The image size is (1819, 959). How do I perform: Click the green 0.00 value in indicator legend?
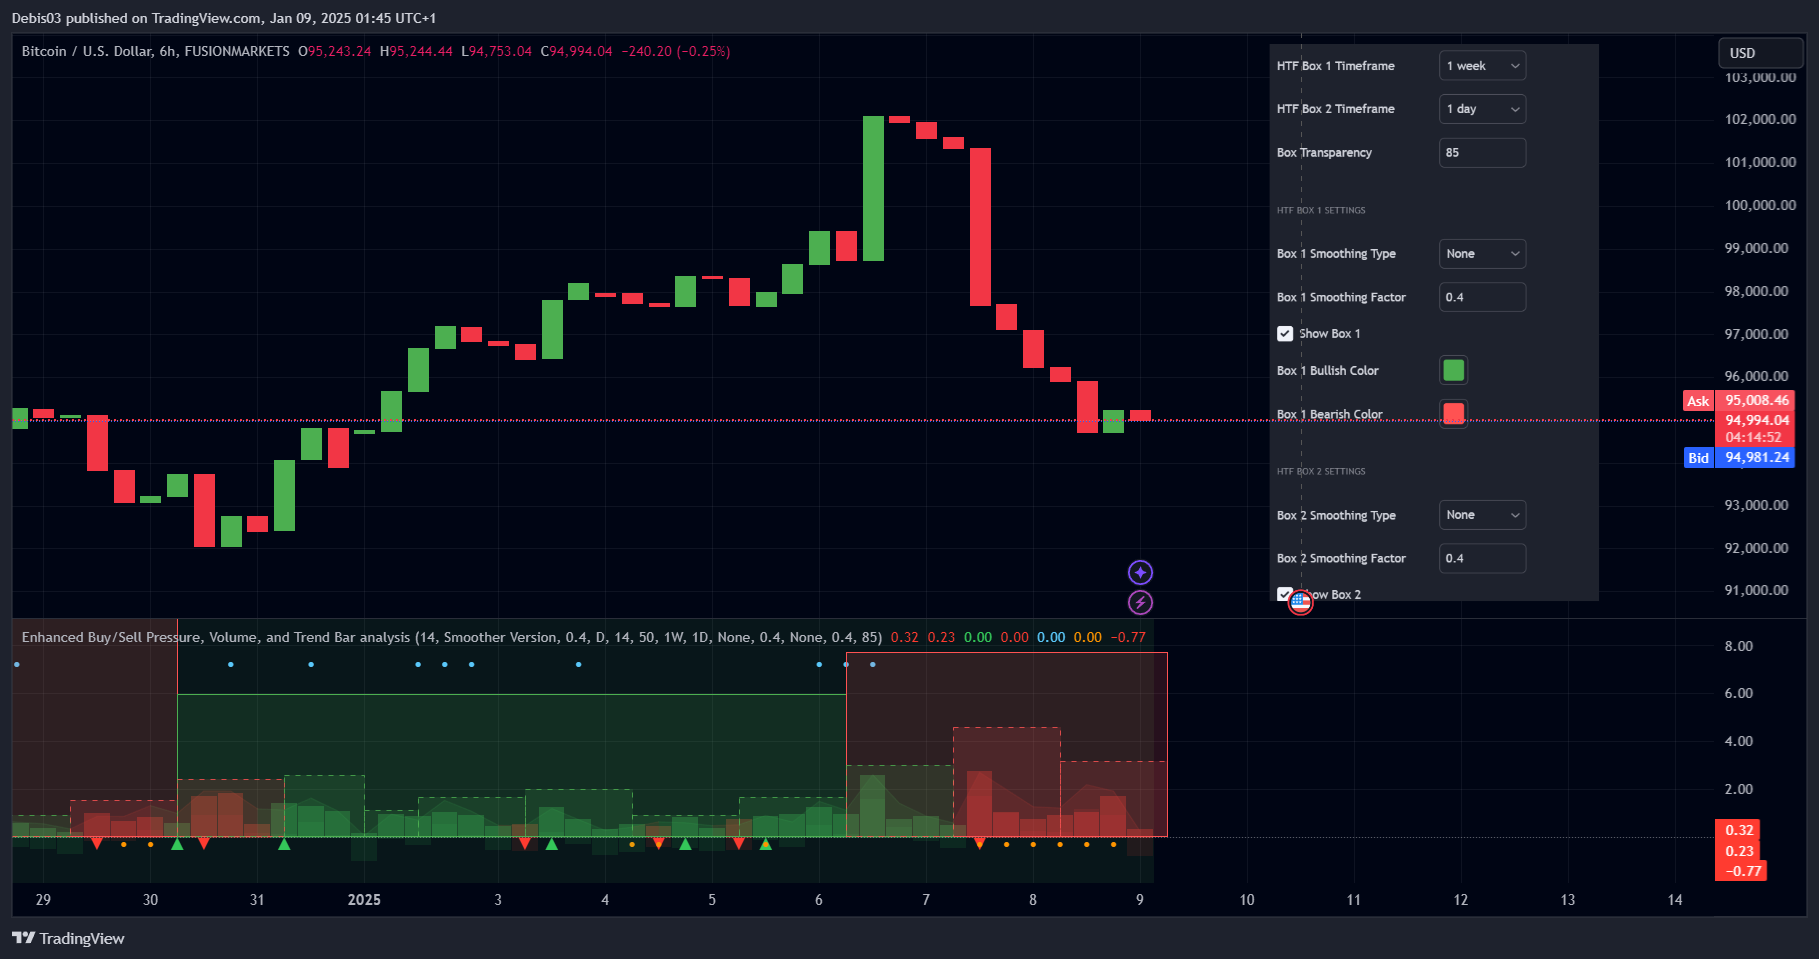pos(978,637)
